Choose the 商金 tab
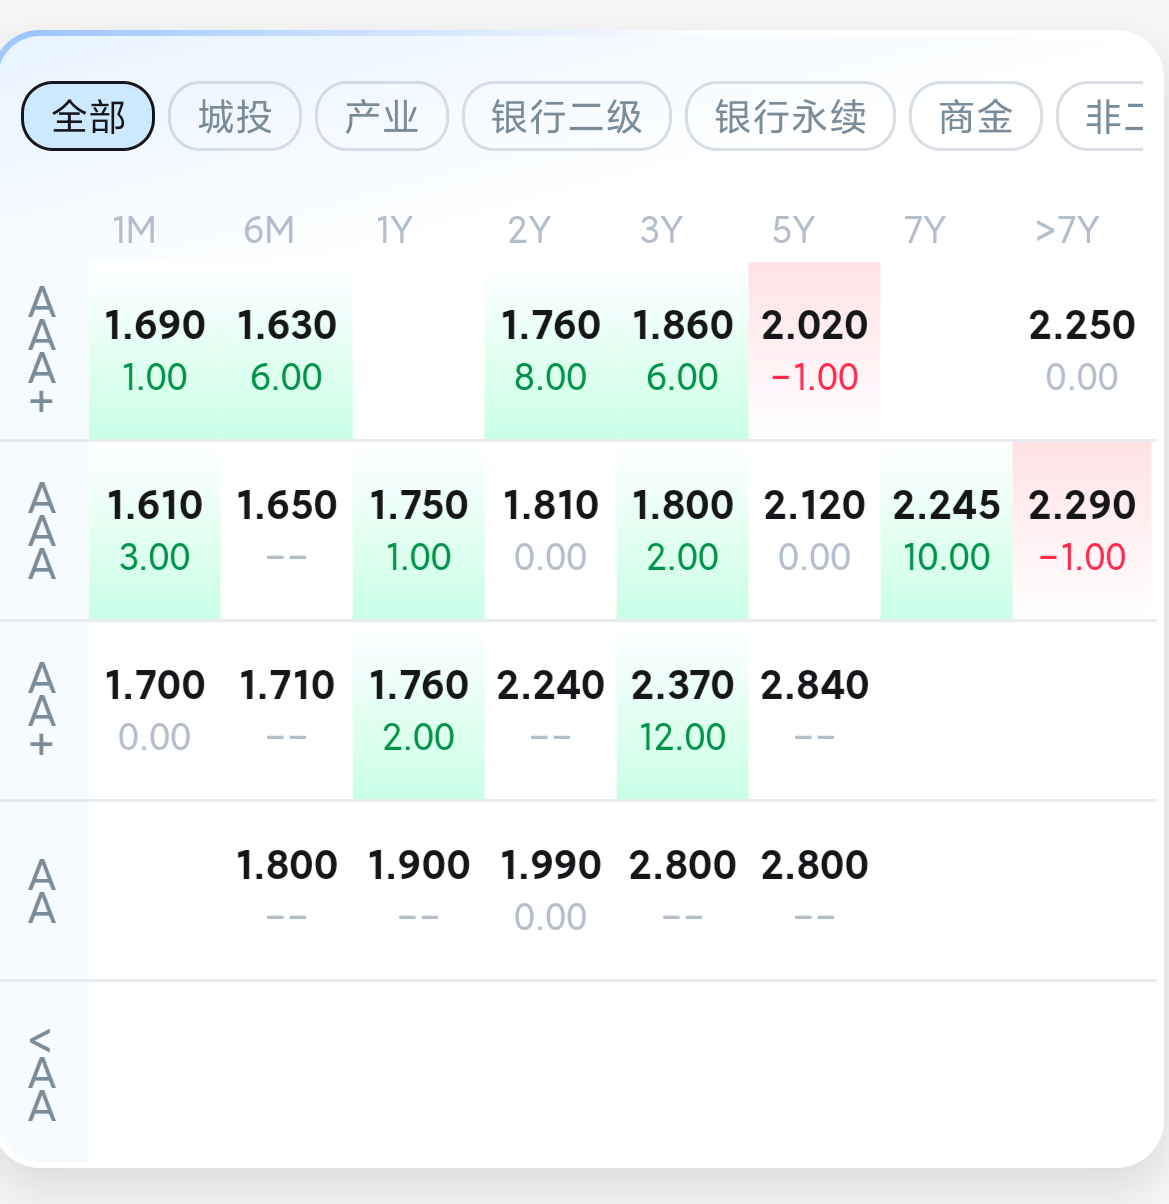 (975, 117)
